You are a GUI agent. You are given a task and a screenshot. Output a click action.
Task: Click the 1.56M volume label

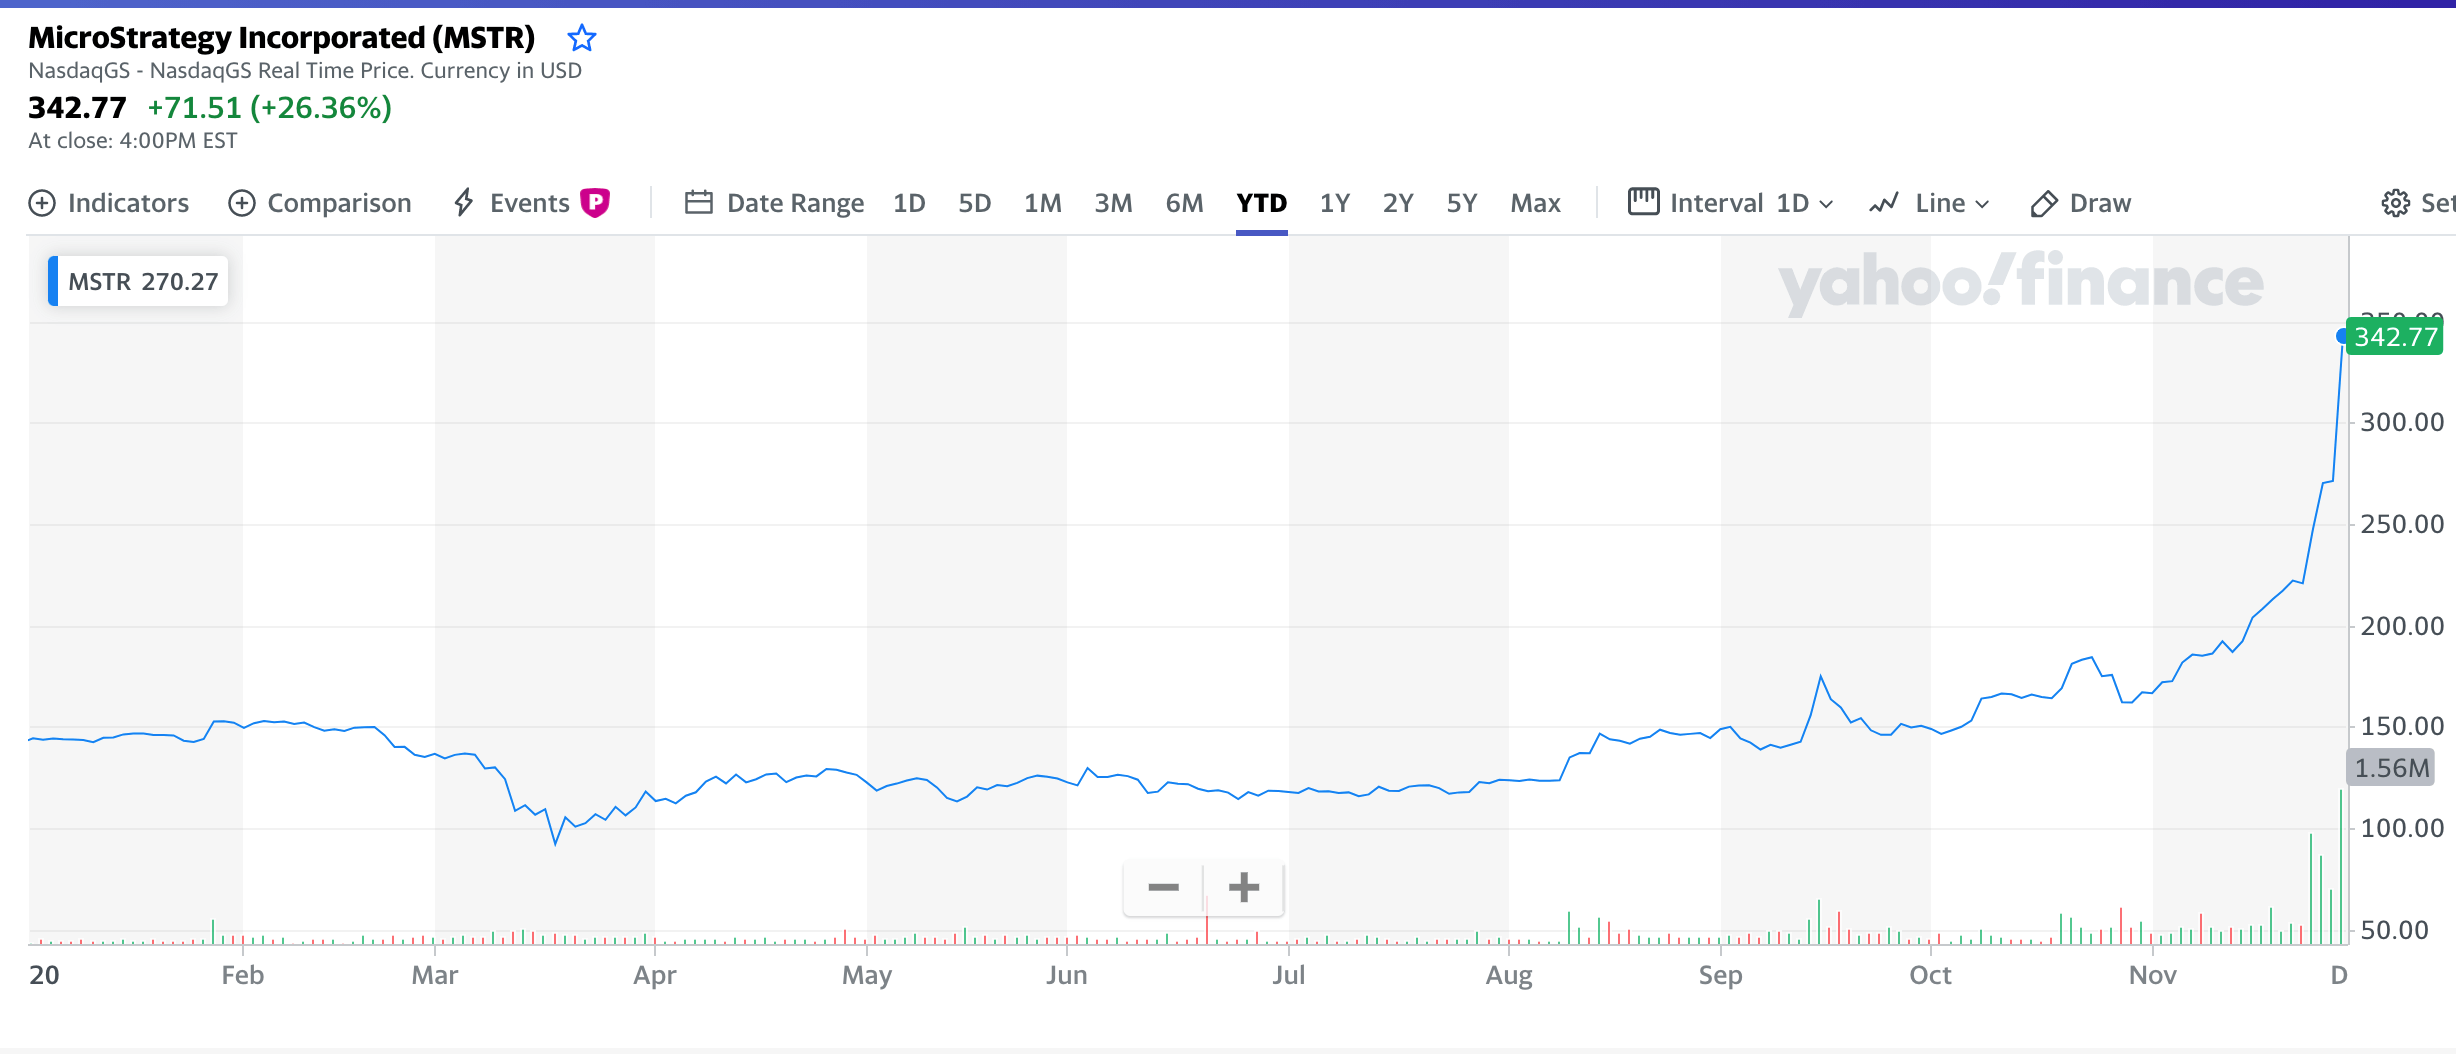click(2391, 768)
